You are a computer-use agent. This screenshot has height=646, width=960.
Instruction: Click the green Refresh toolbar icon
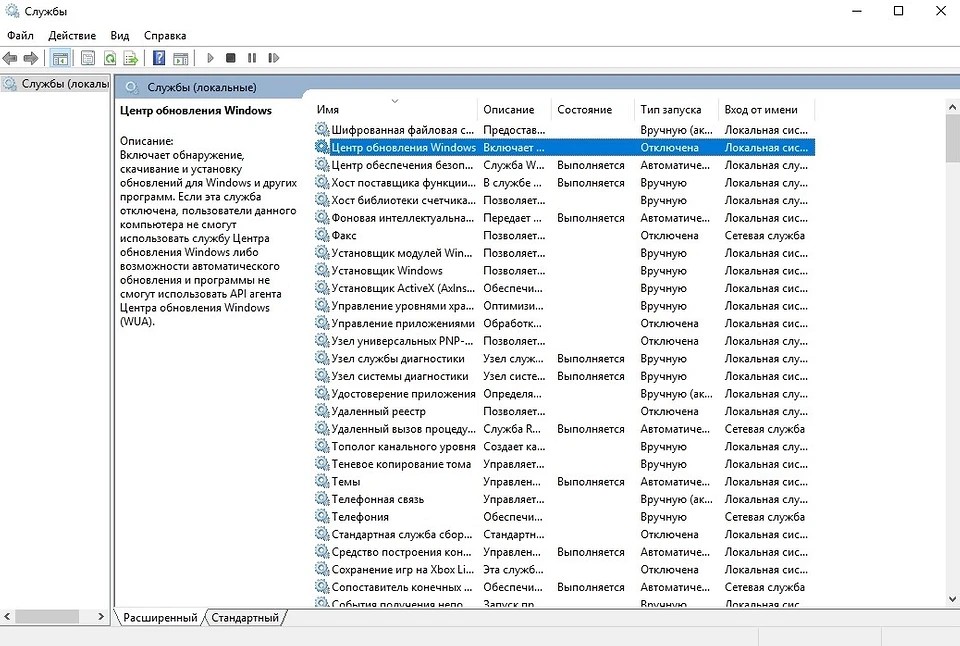tap(110, 59)
